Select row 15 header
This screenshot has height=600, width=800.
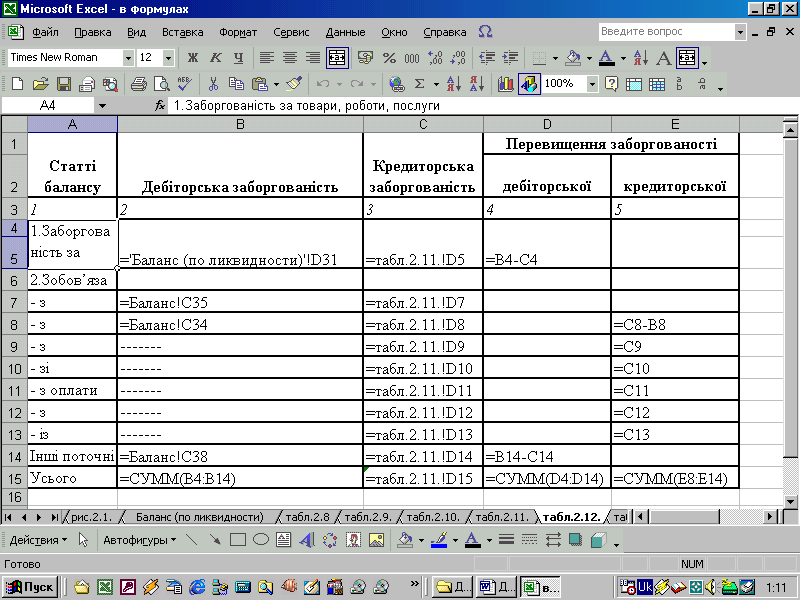tap(14, 478)
